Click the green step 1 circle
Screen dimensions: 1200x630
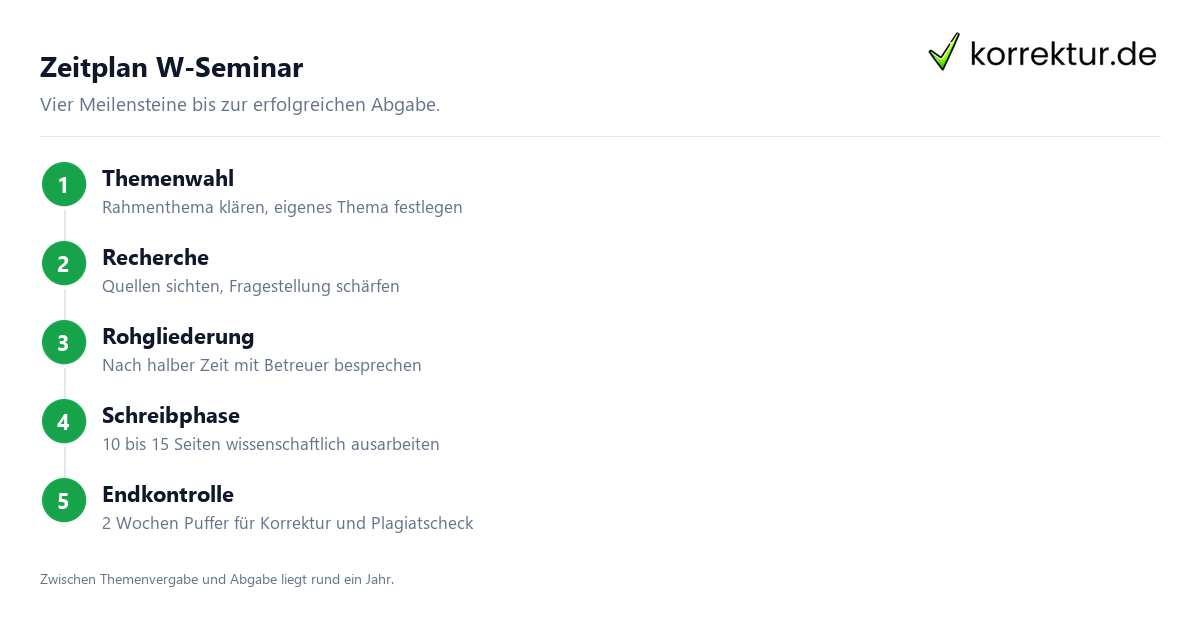coord(64,185)
